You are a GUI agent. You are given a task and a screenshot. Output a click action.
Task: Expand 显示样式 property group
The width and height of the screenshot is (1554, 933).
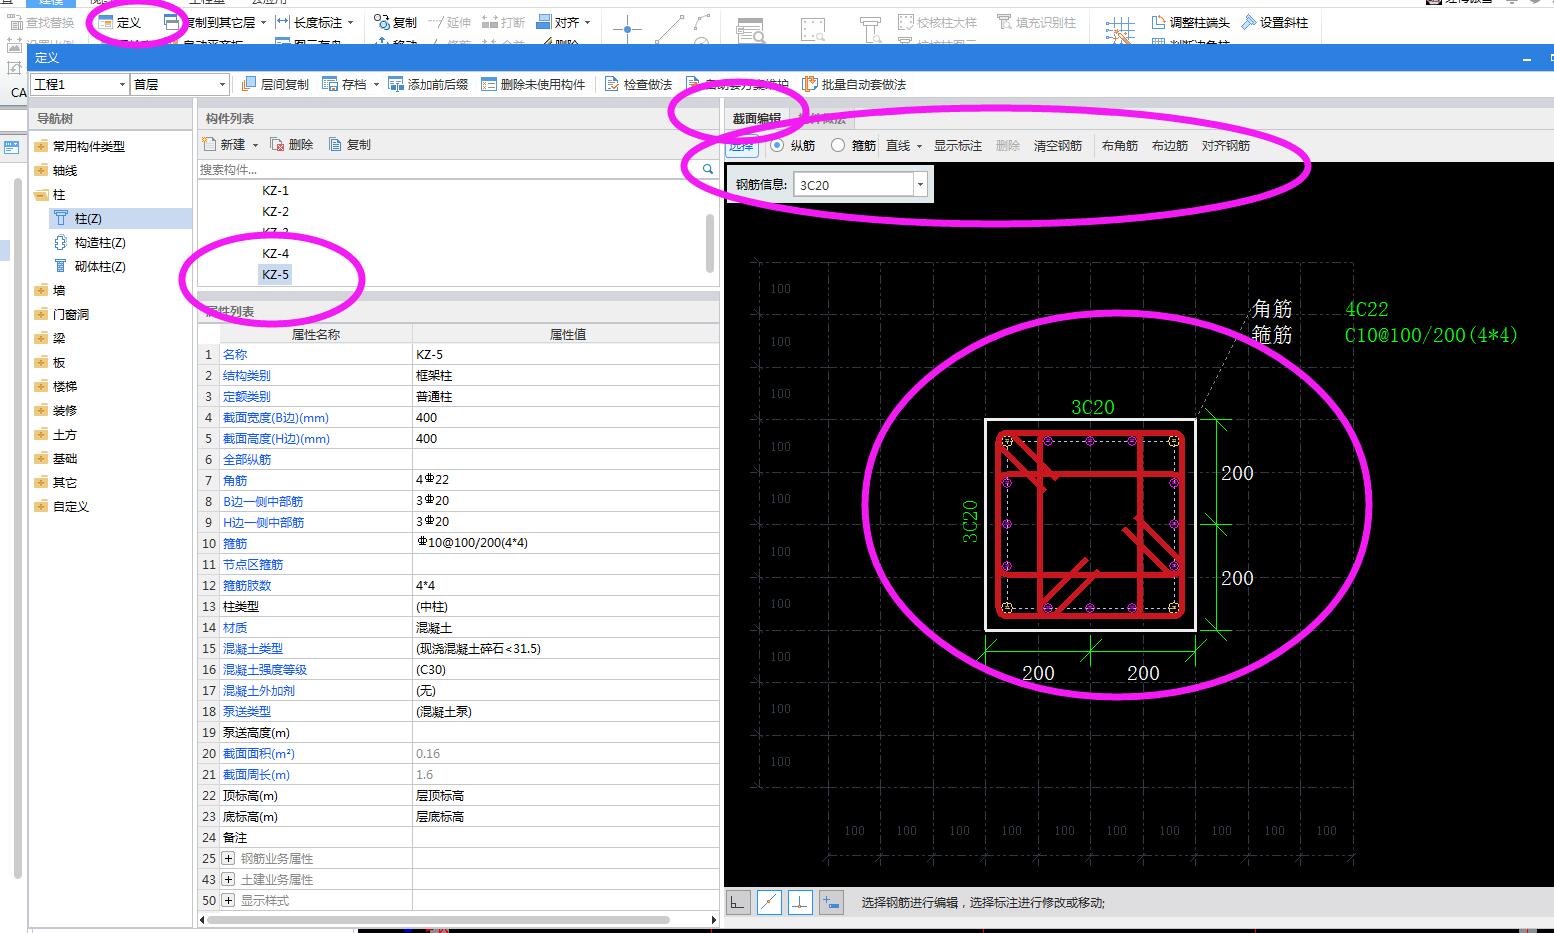click(x=228, y=901)
